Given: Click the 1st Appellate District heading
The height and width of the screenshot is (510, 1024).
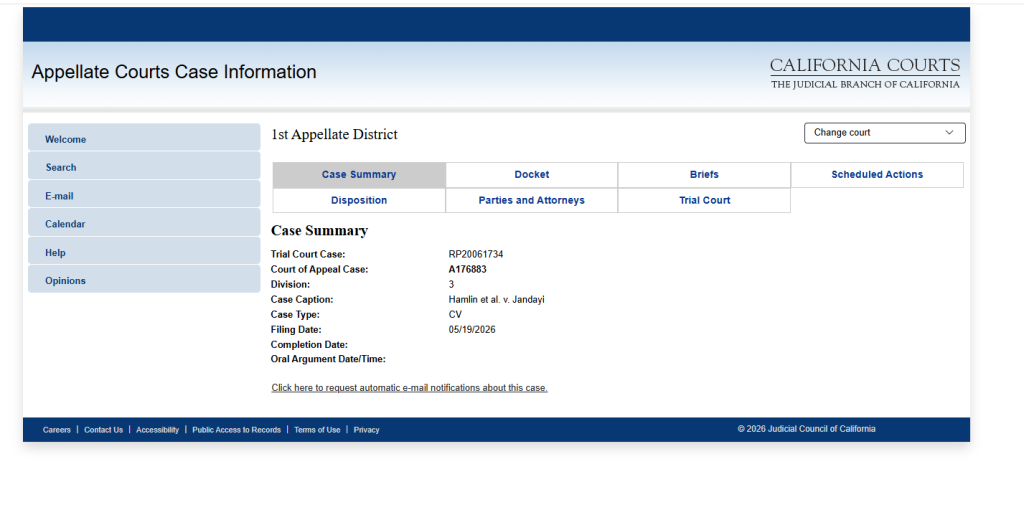Looking at the screenshot, I should pos(334,135).
